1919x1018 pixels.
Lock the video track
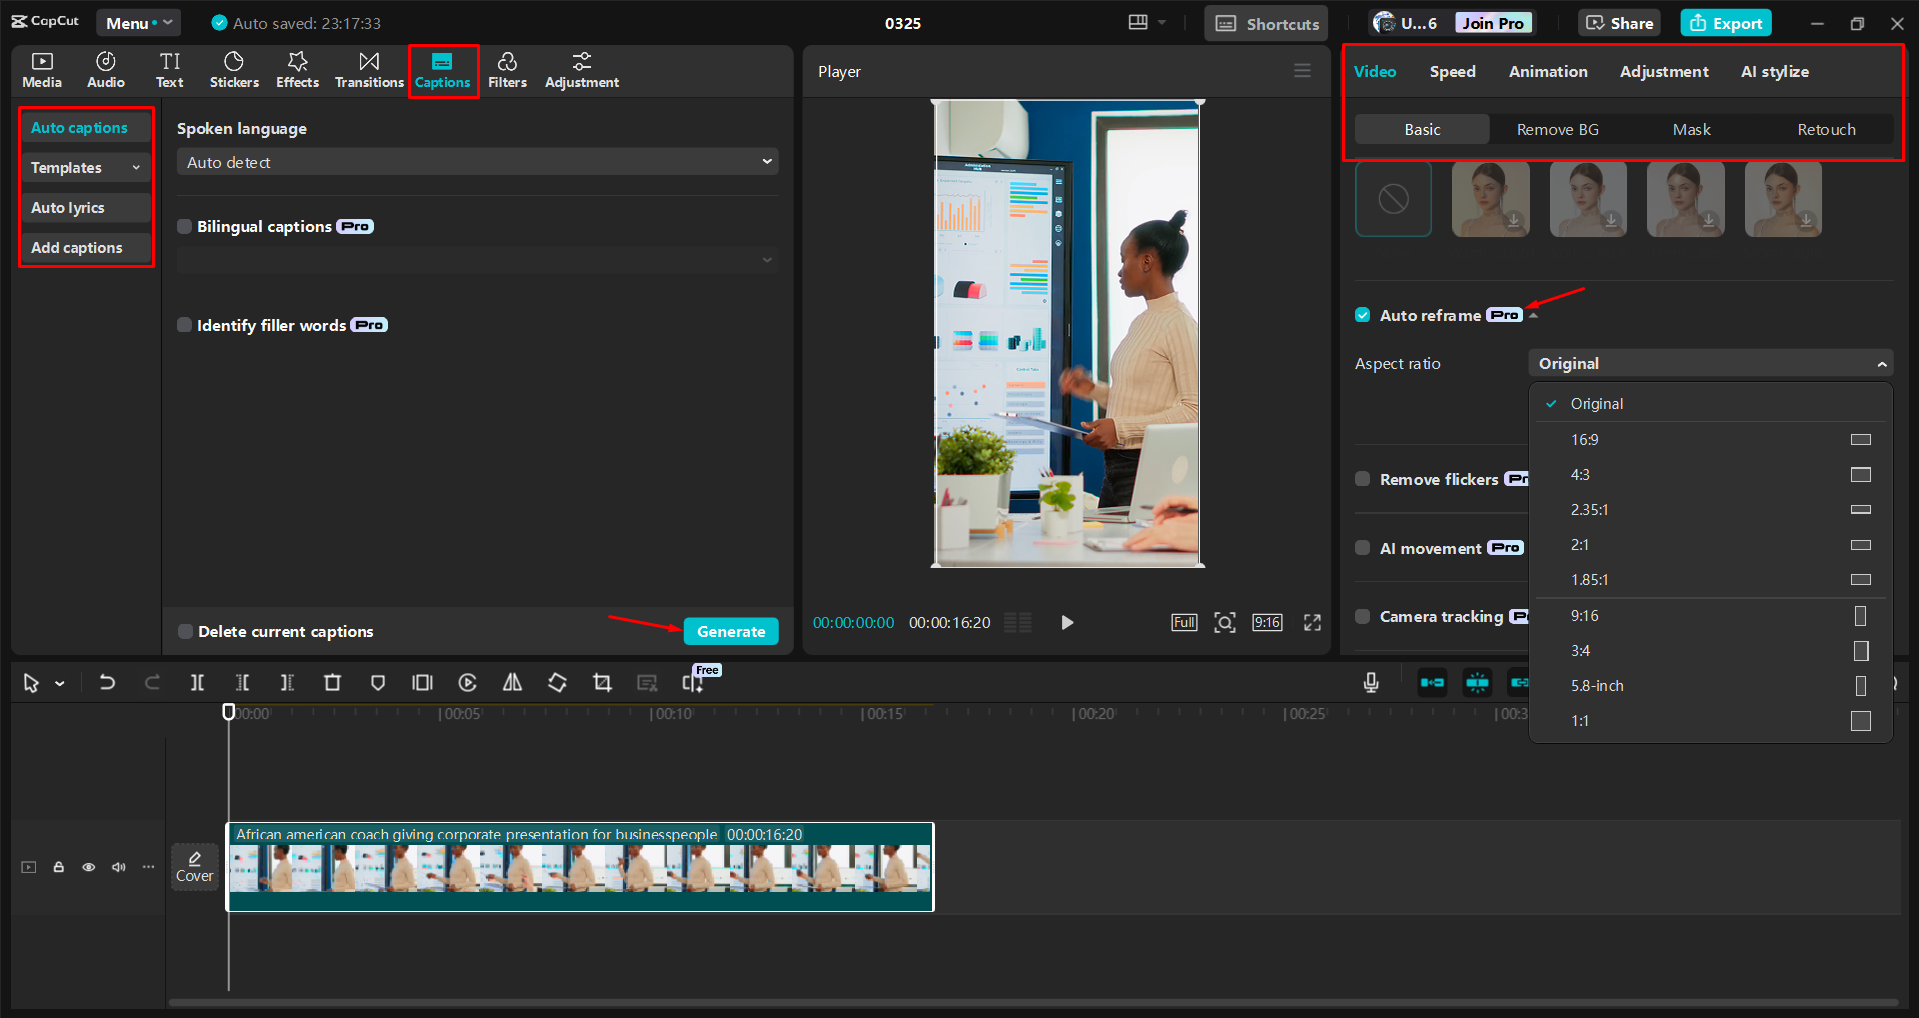(58, 867)
